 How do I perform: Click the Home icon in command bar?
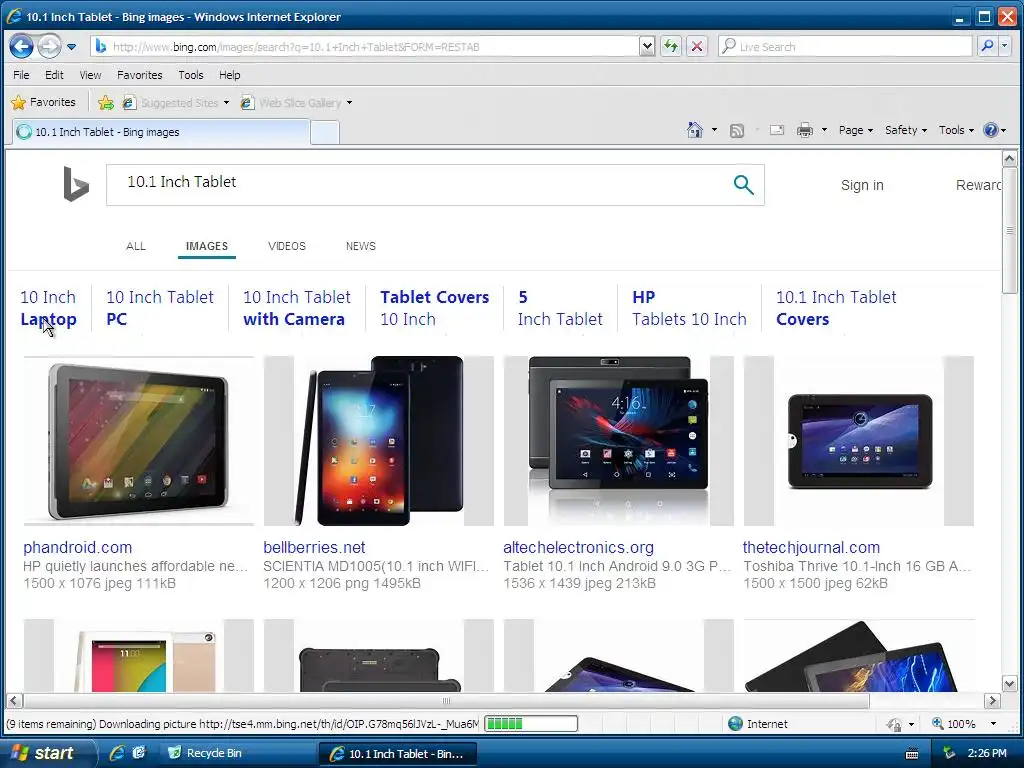tap(695, 130)
